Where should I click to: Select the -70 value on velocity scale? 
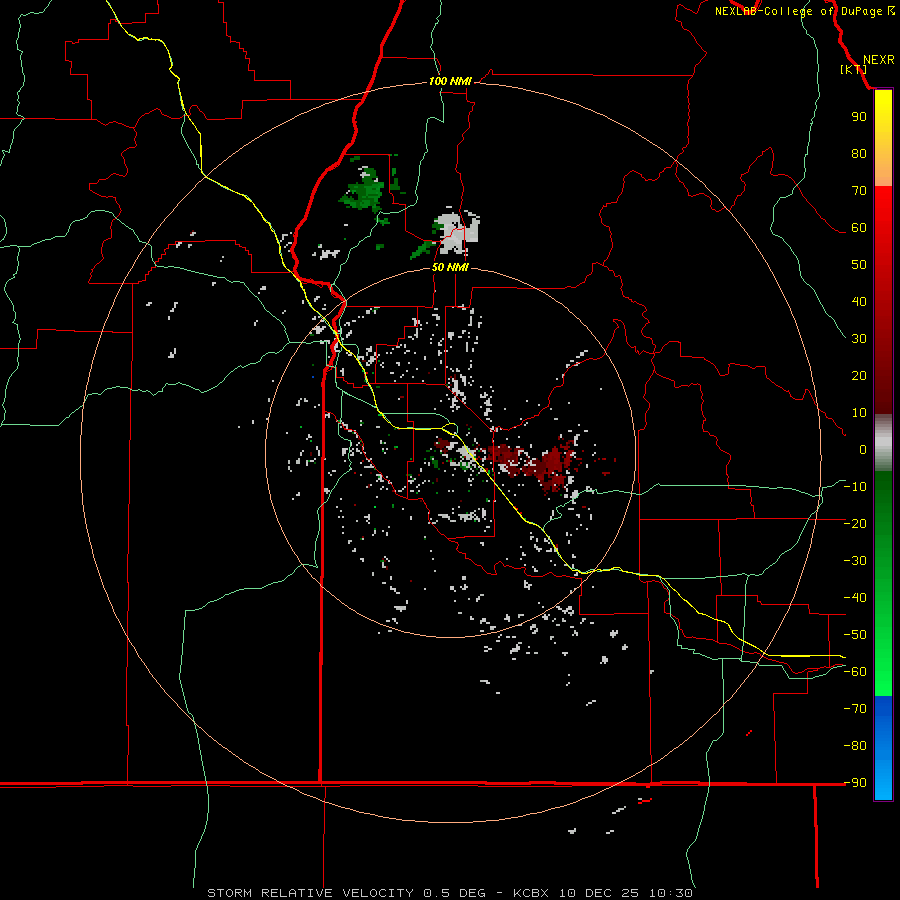point(855,709)
